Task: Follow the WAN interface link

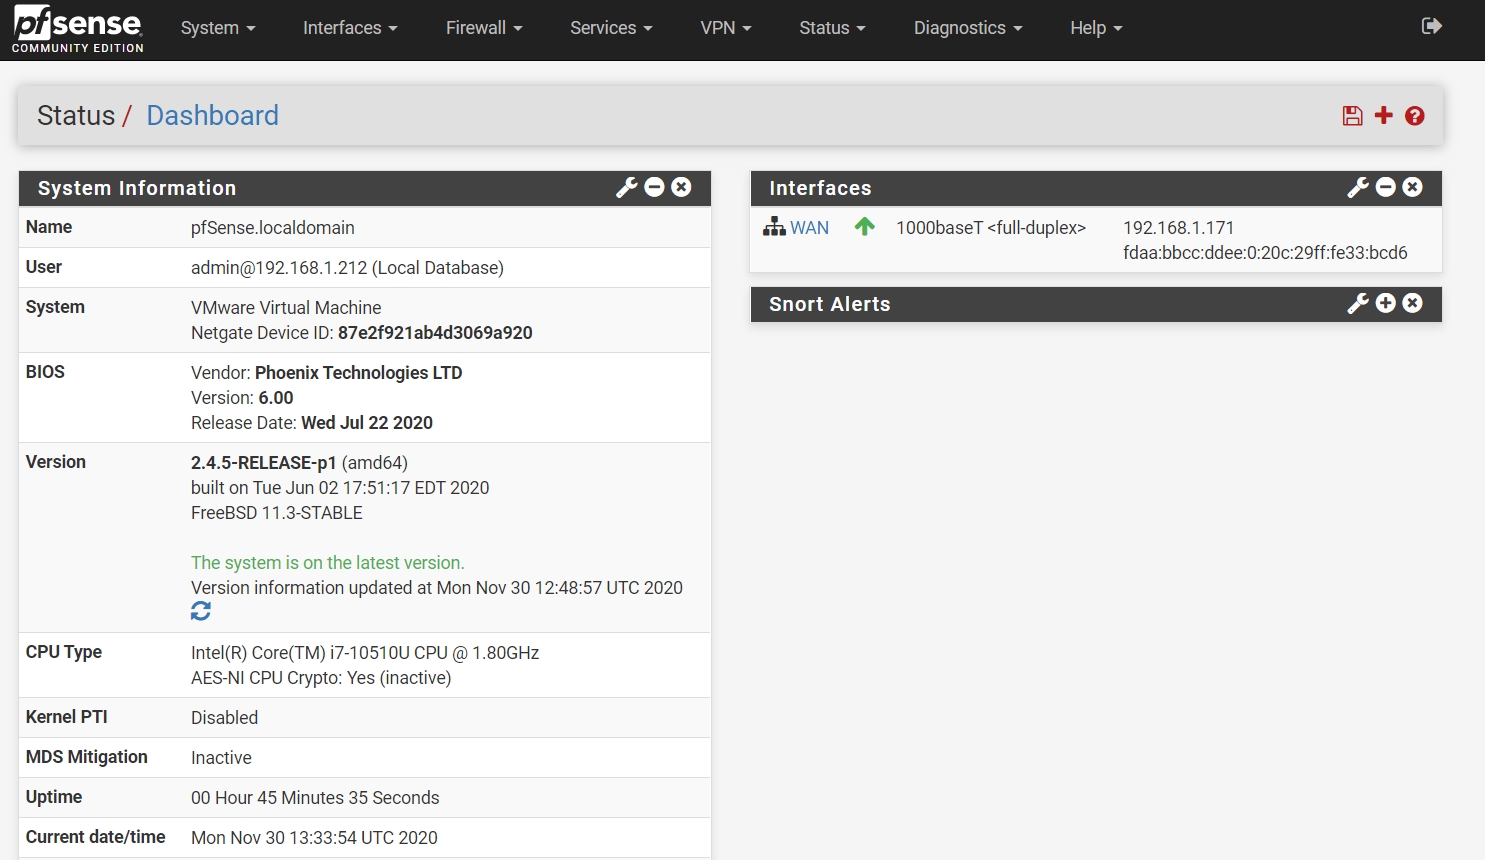Action: tap(809, 228)
